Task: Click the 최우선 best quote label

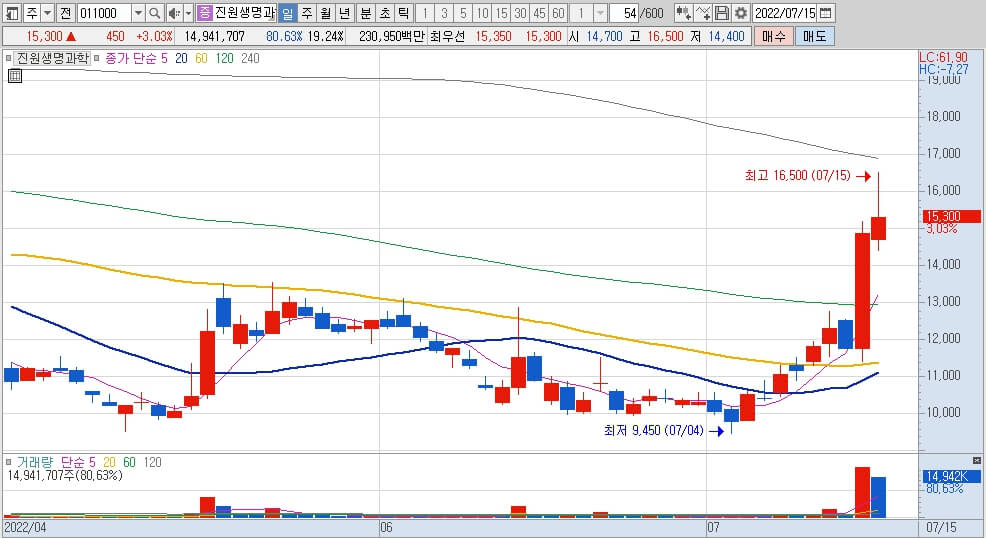Action: pyautogui.click(x=448, y=36)
